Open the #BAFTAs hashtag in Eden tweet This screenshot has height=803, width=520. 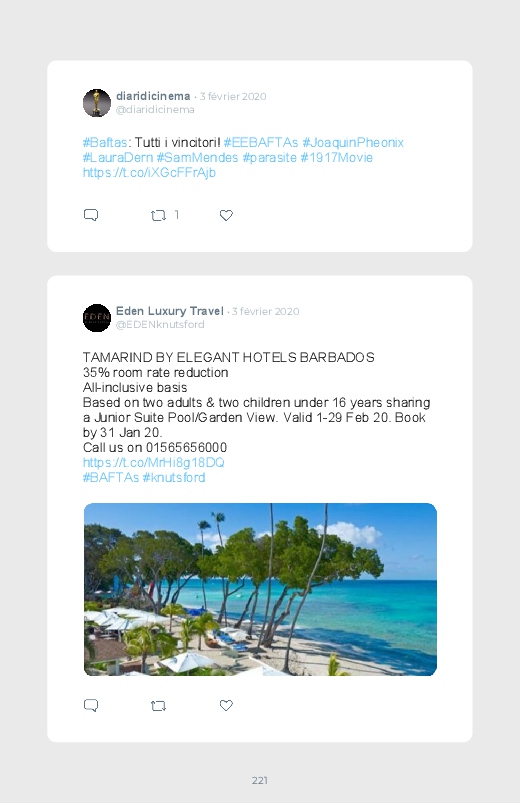click(x=111, y=477)
